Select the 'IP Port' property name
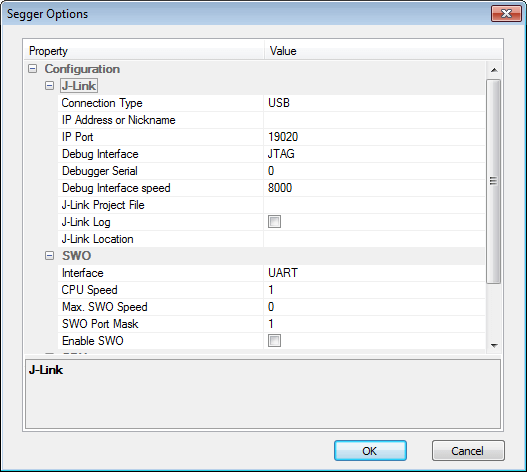The height and width of the screenshot is (472, 527). [x=78, y=137]
